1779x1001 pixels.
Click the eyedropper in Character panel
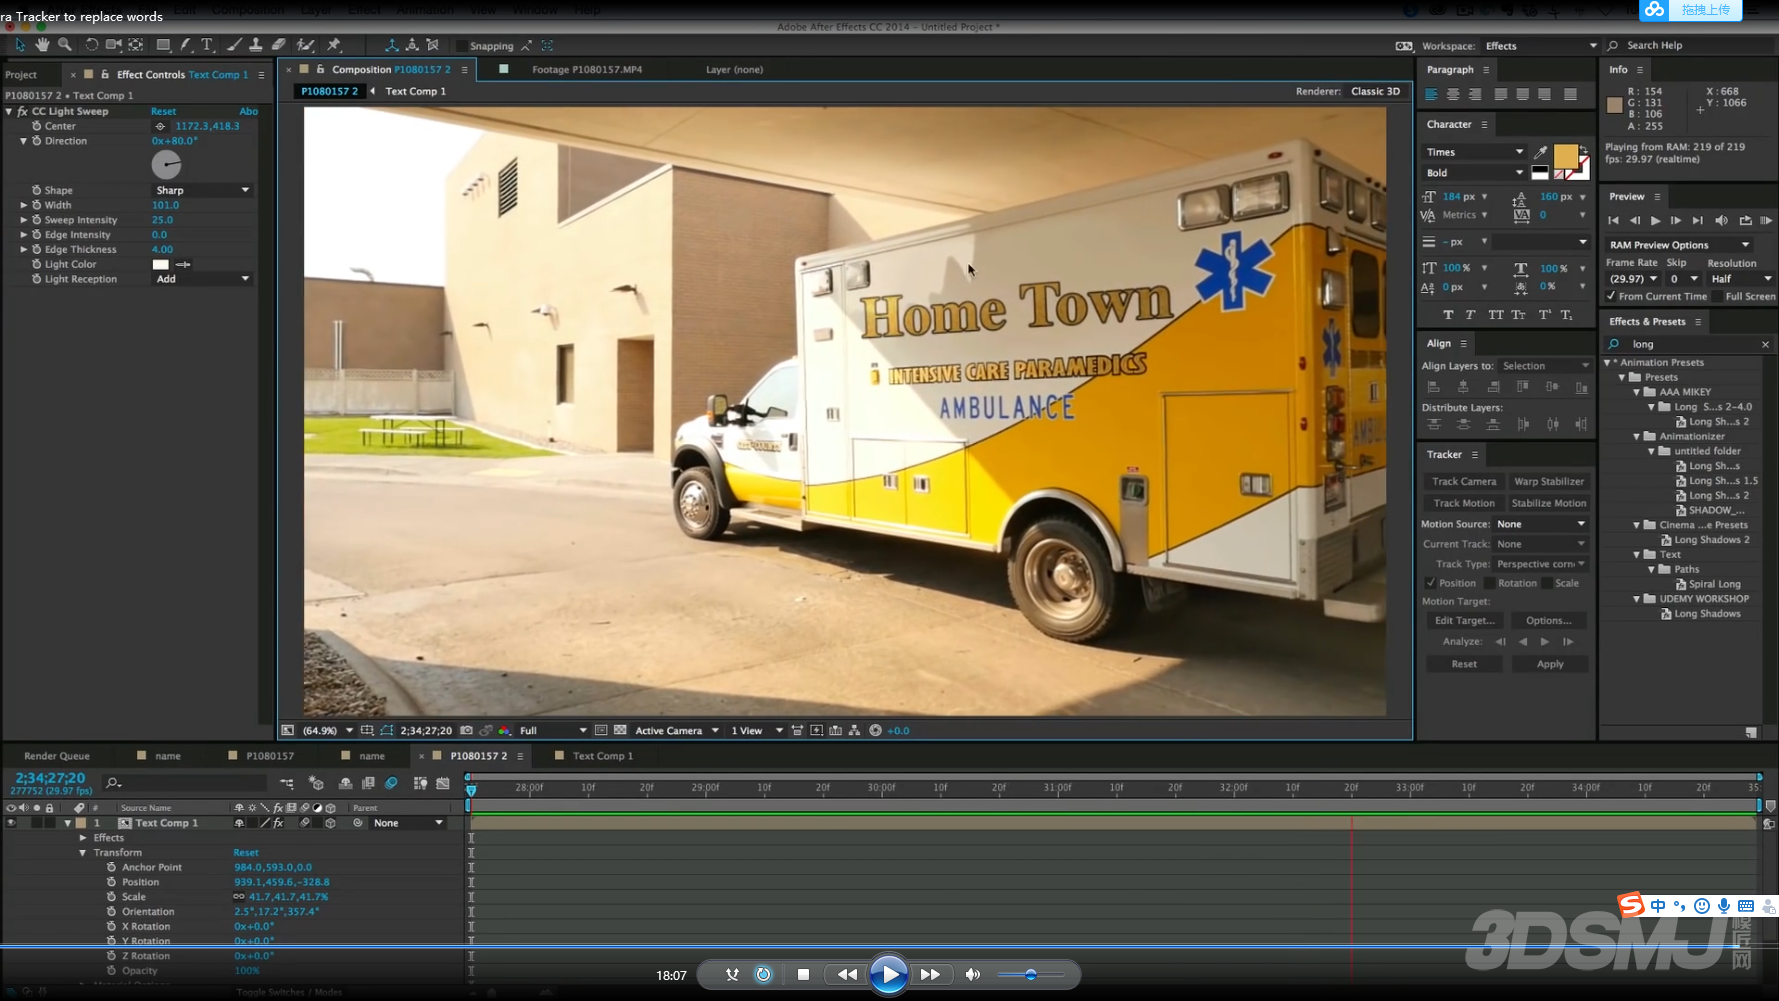pos(1541,152)
